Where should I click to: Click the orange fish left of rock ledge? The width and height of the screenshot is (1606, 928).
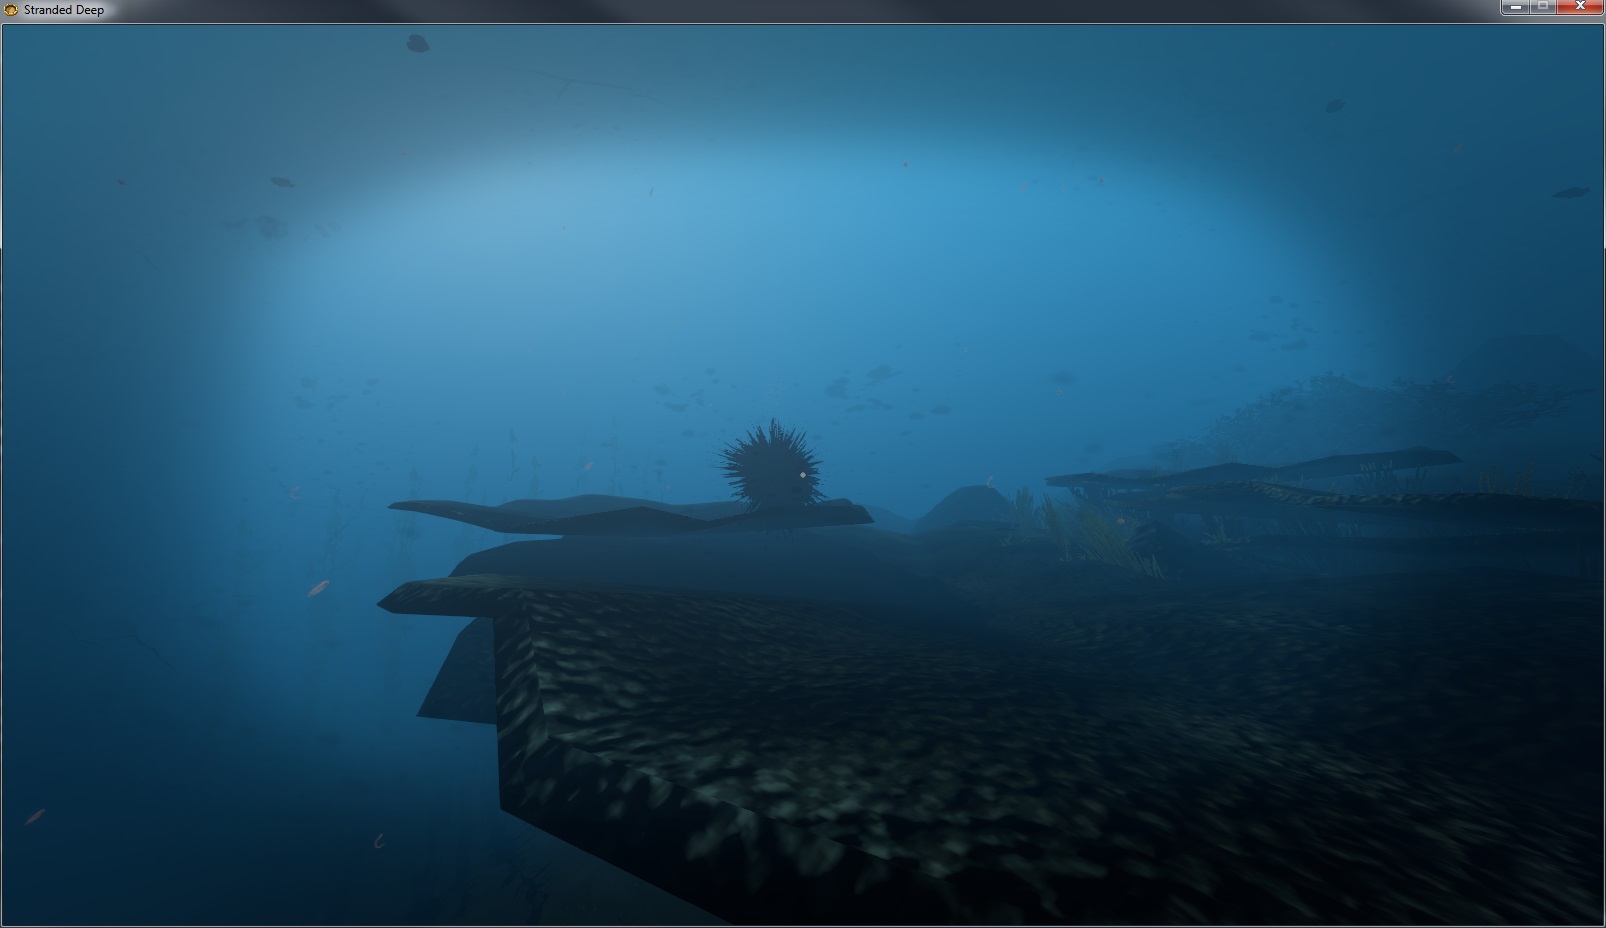coord(318,588)
